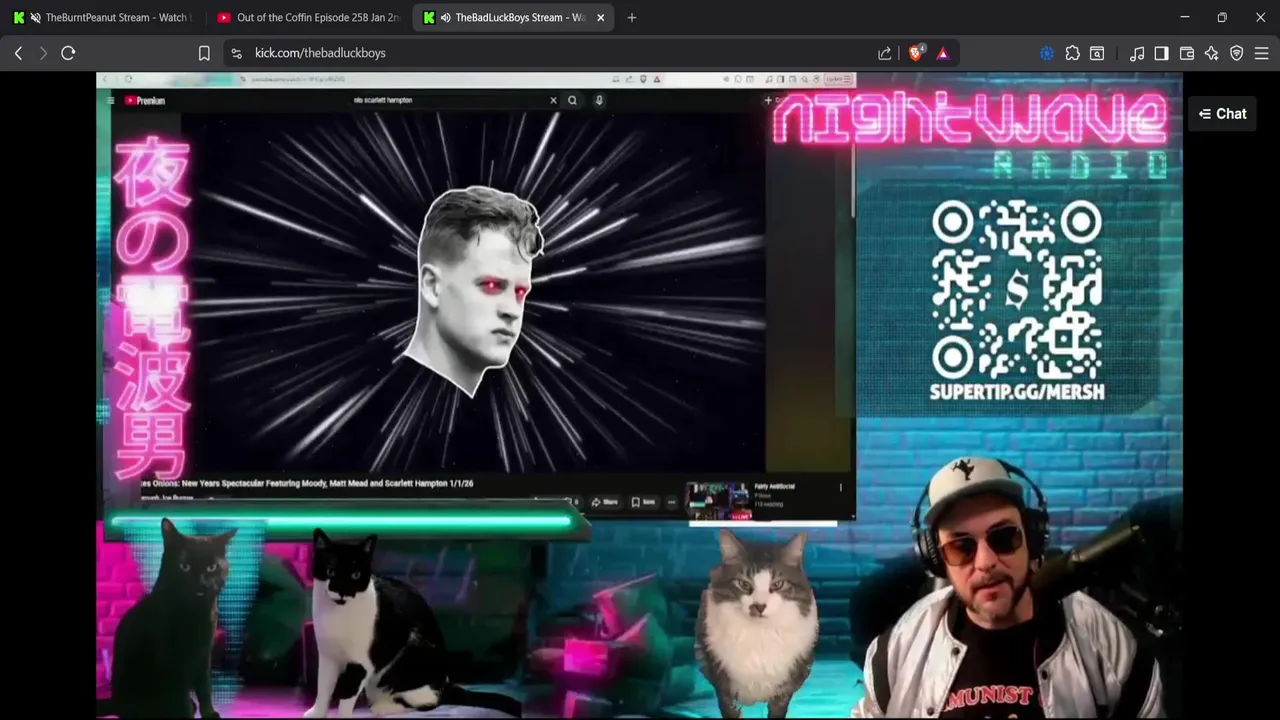Image resolution: width=1280 pixels, height=720 pixels.
Task: Open a new tab with the plus button
Action: (631, 17)
